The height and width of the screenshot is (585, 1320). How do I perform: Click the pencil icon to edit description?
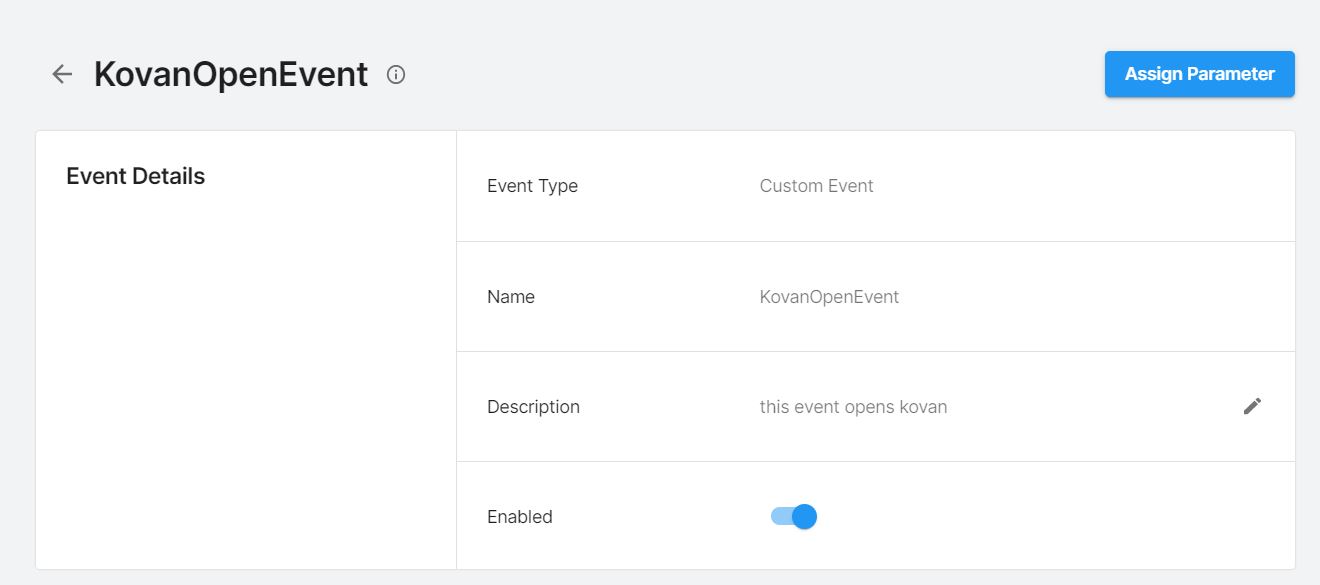(x=1252, y=406)
